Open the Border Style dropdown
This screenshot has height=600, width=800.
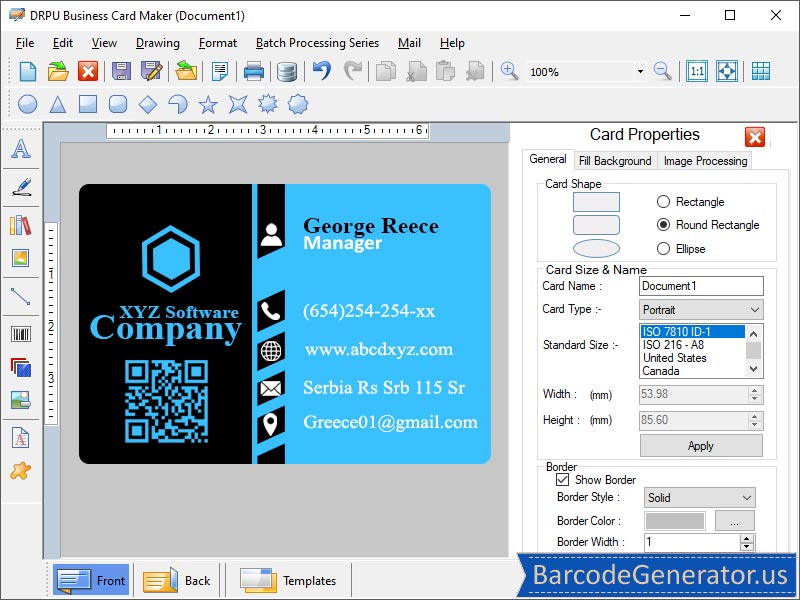pyautogui.click(x=699, y=497)
